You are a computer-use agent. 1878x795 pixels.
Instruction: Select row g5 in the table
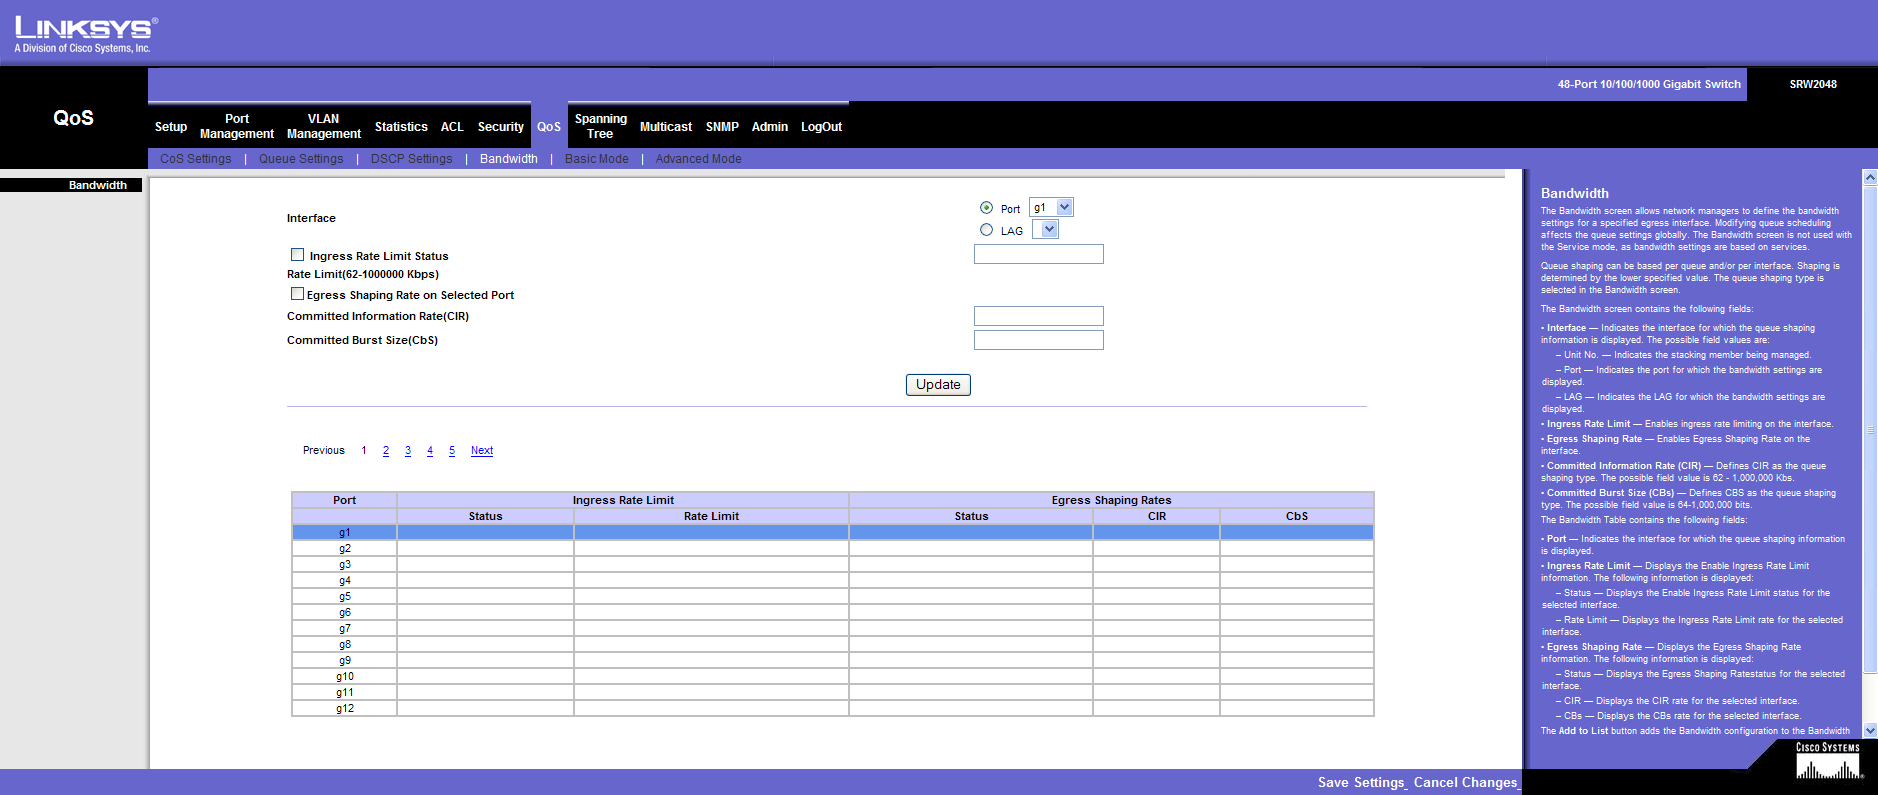pyautogui.click(x=344, y=597)
